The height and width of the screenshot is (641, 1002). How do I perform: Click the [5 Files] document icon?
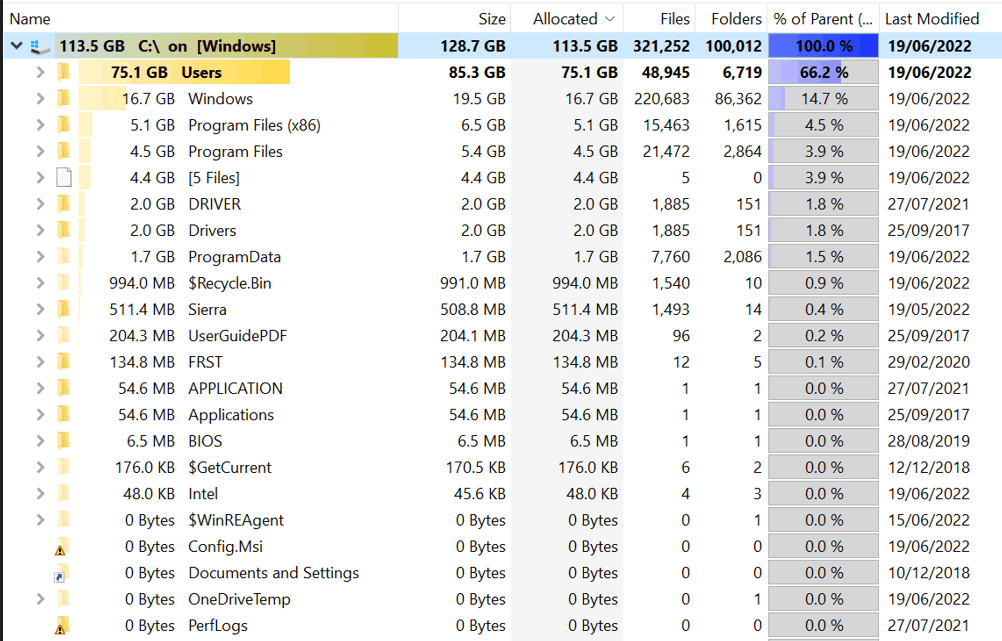pos(64,178)
